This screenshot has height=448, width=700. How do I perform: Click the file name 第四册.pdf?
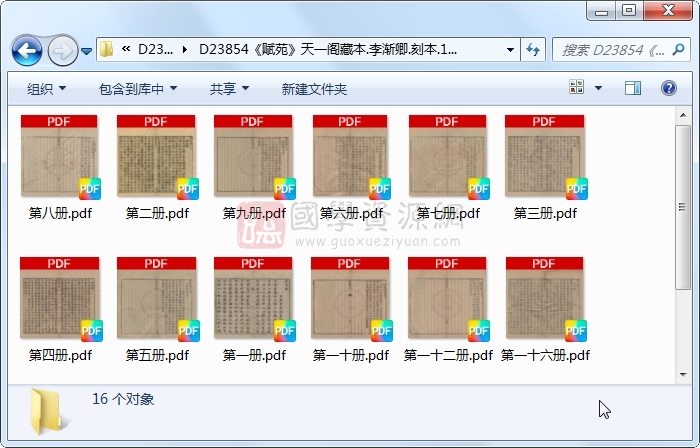60,355
